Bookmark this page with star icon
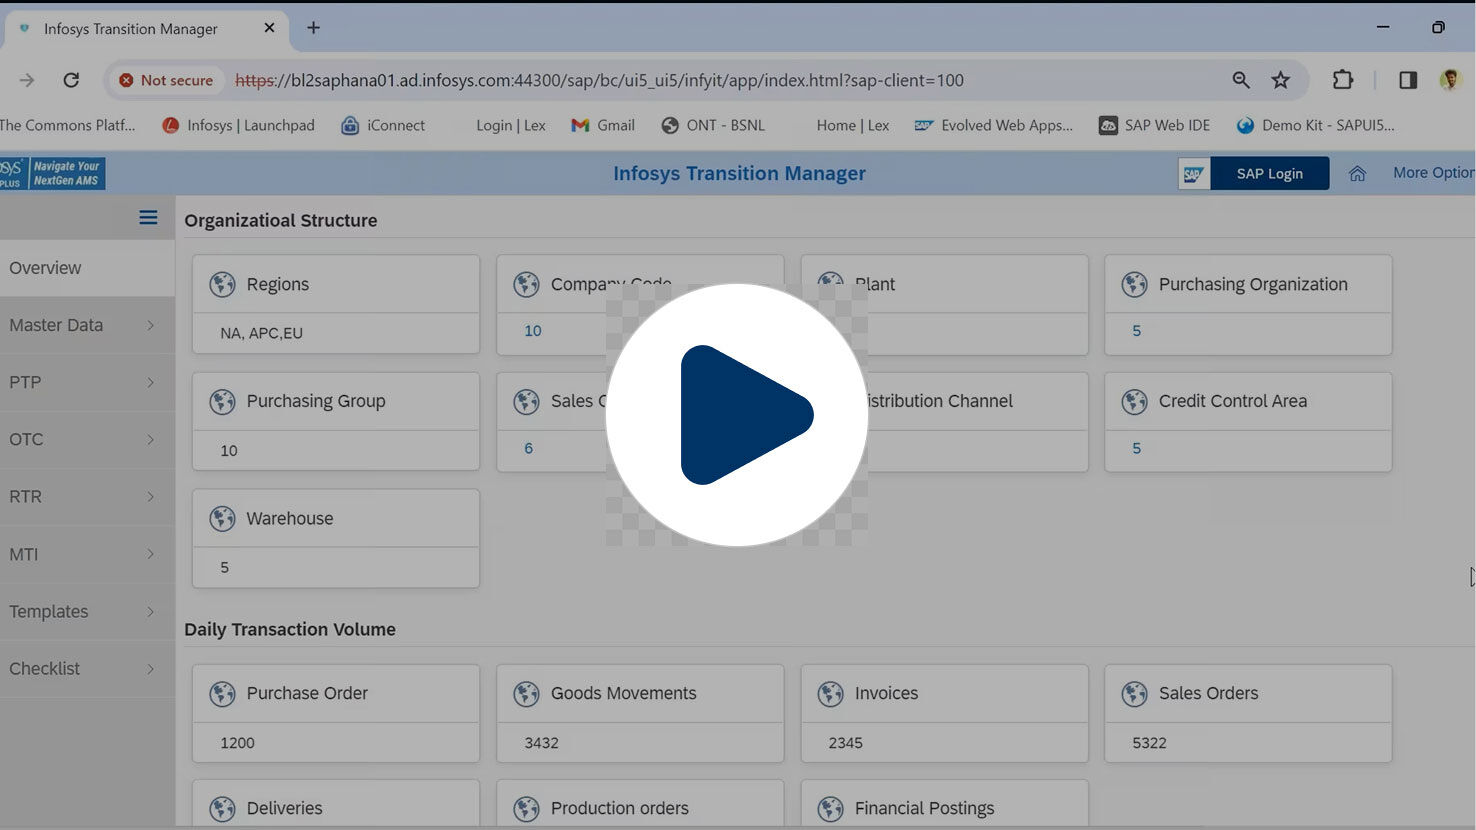The image size is (1476, 830). [1281, 80]
